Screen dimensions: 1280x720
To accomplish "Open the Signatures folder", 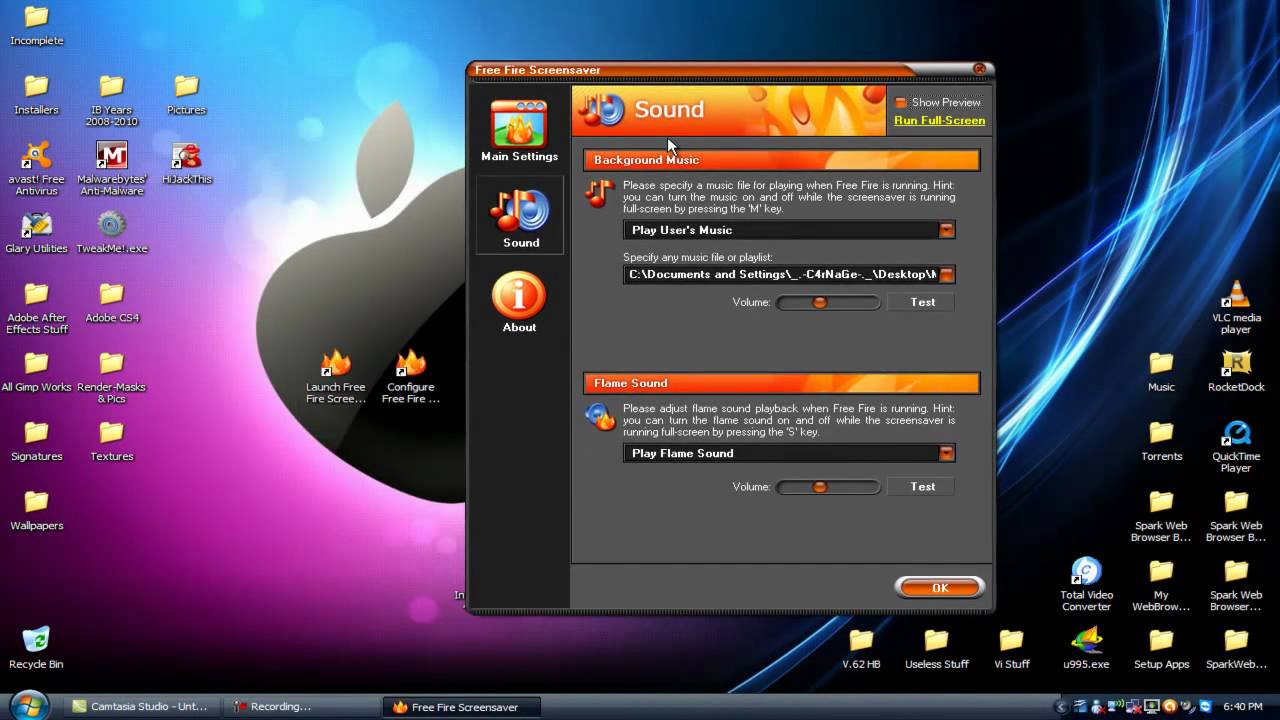I will pyautogui.click(x=36, y=439).
